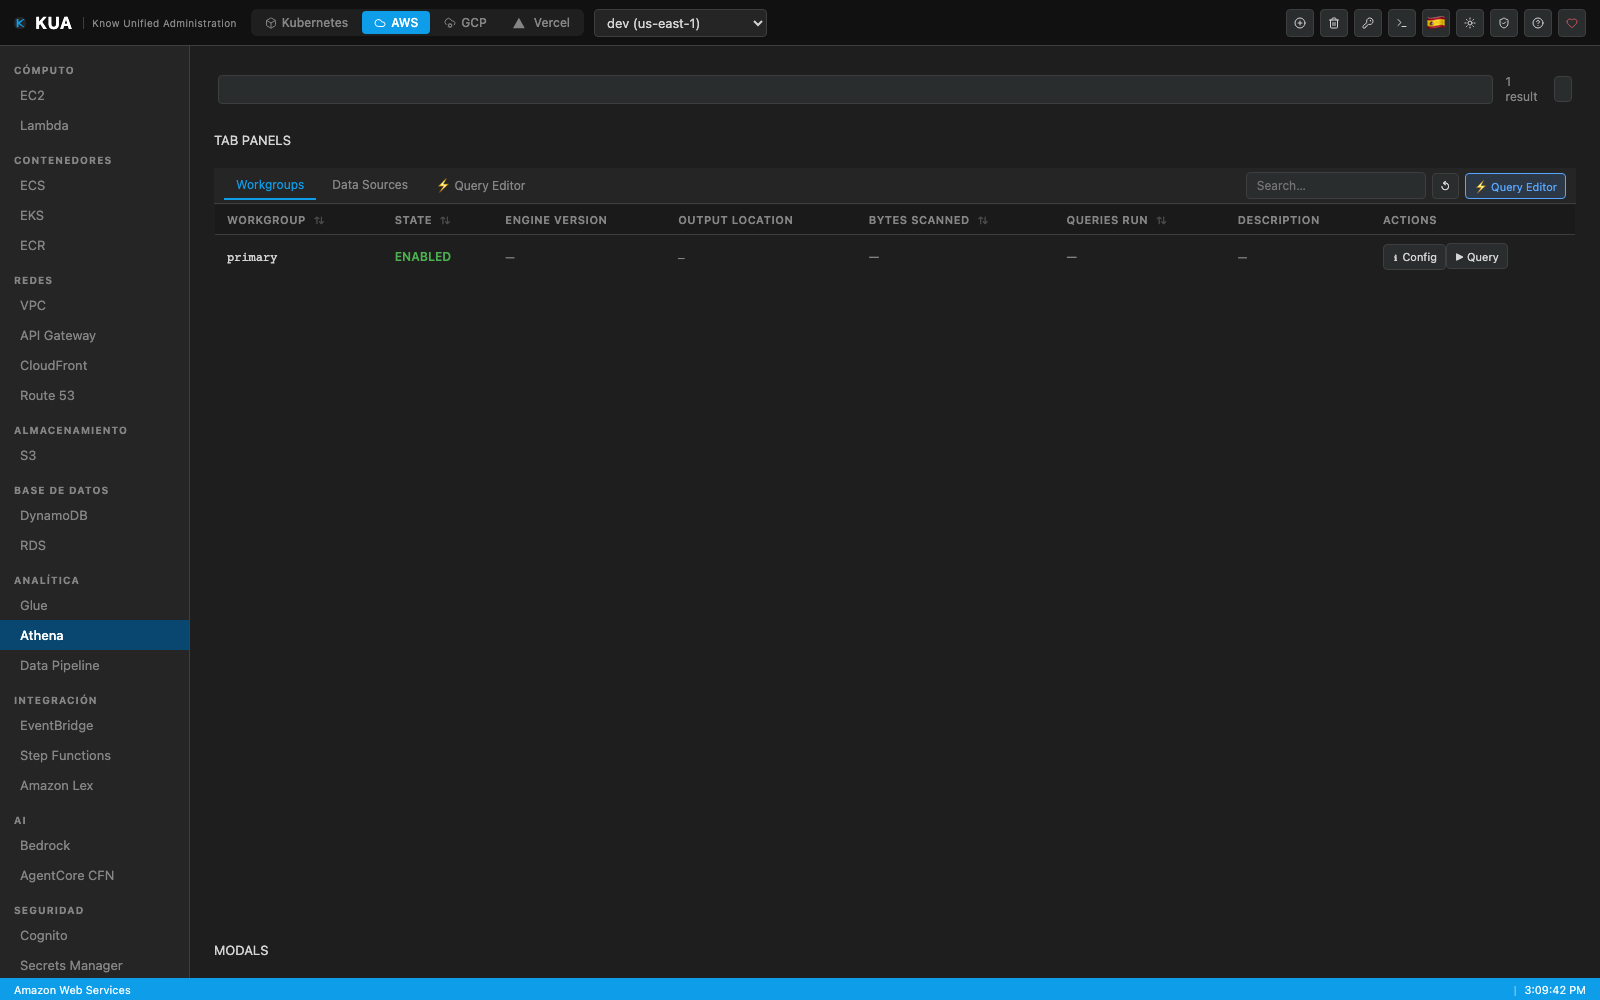Open Step Functions in sidebar
1600x1000 pixels.
[x=95, y=756]
